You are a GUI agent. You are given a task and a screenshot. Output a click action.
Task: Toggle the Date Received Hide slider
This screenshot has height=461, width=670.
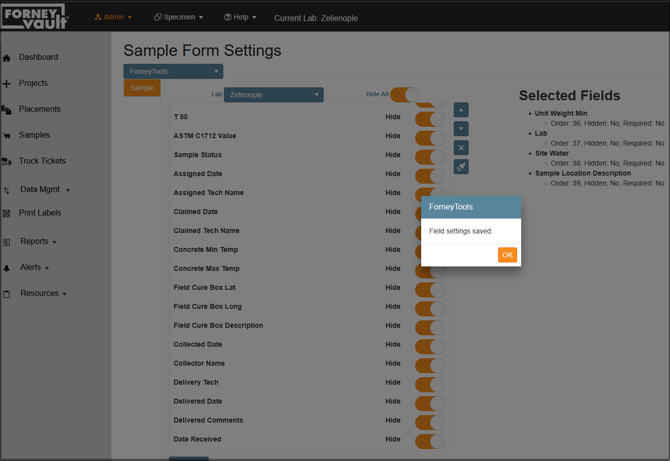[430, 440]
